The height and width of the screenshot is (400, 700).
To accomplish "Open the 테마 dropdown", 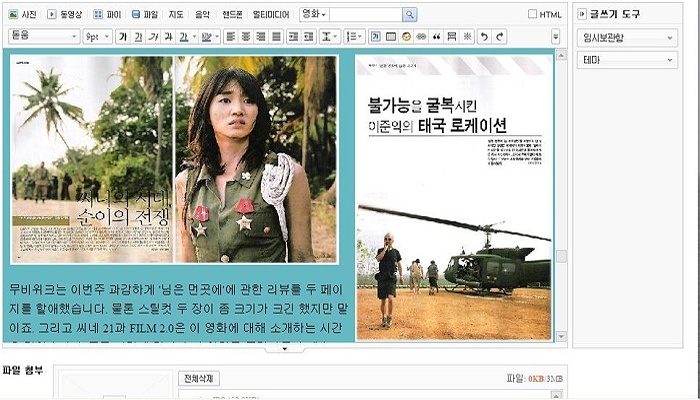I will pyautogui.click(x=627, y=60).
